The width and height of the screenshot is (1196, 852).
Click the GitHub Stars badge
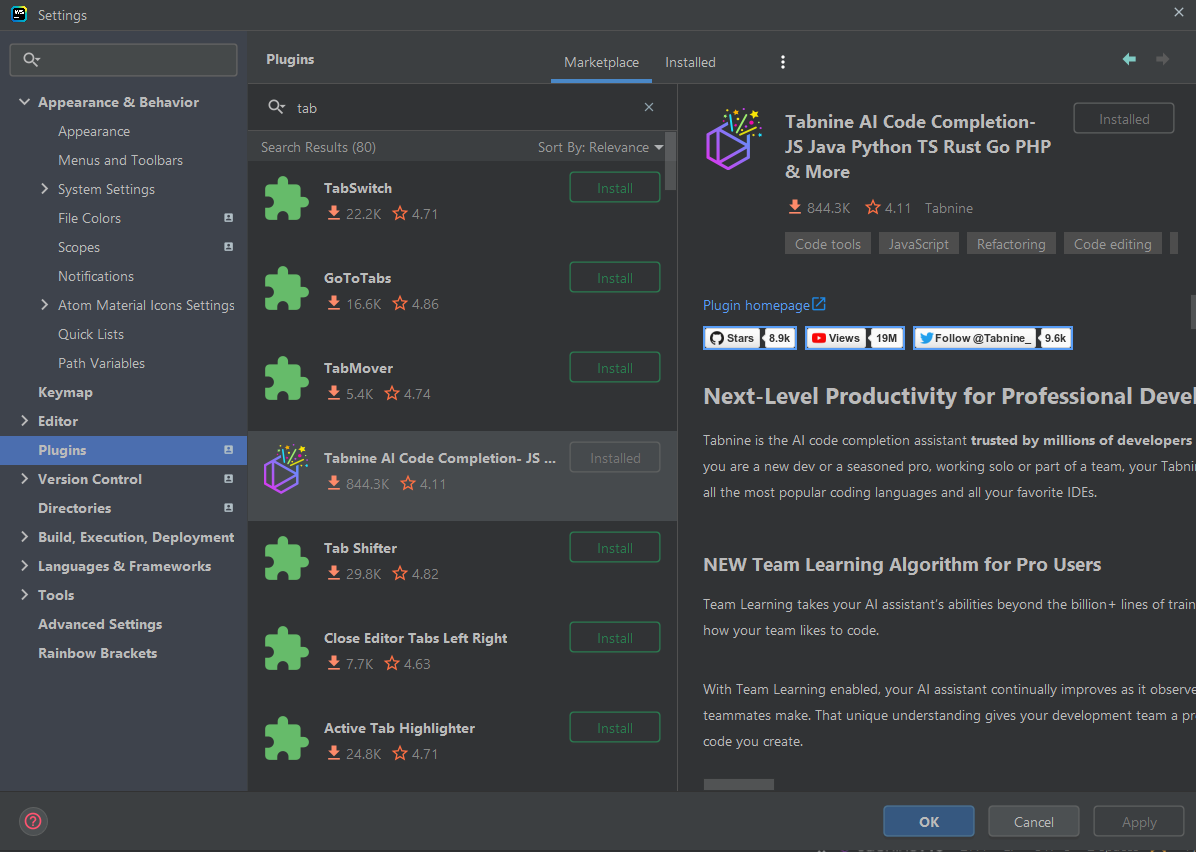pos(750,338)
